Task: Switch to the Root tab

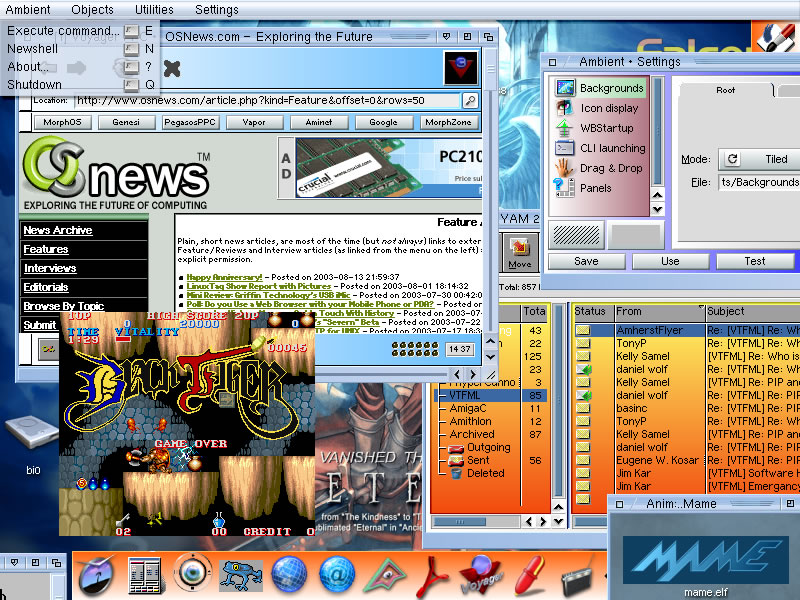Action: [x=725, y=90]
